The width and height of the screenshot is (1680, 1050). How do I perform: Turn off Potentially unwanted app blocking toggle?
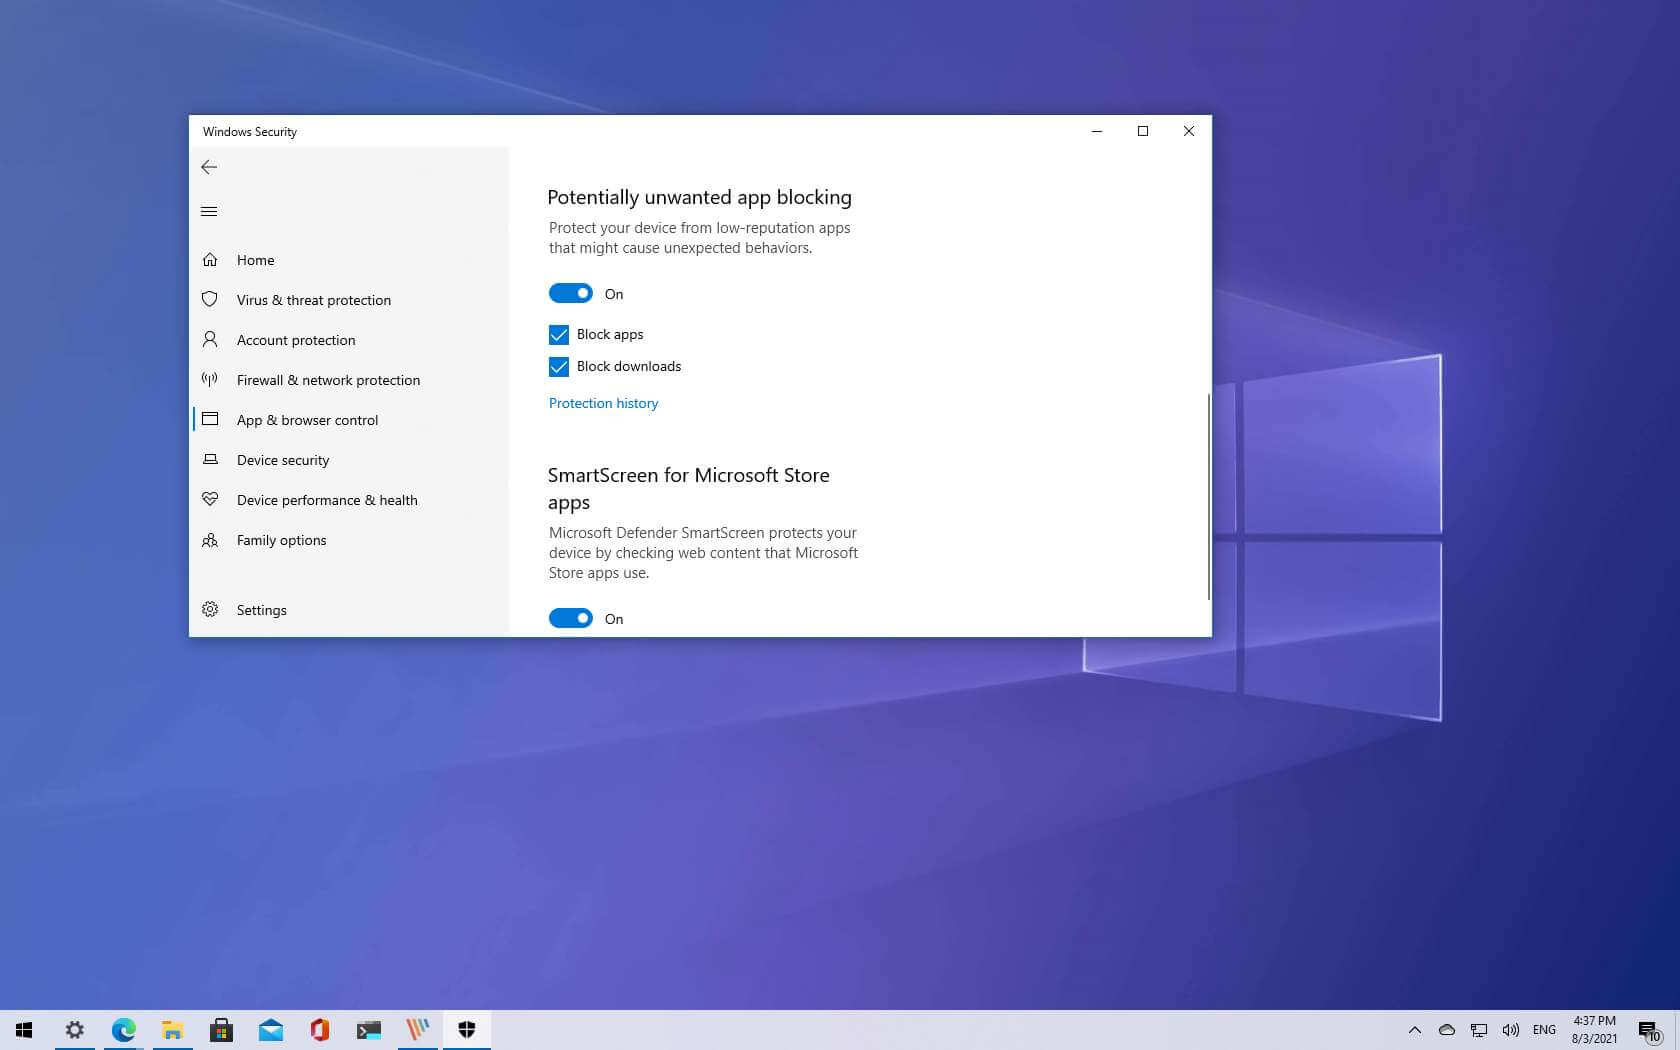[x=571, y=293]
